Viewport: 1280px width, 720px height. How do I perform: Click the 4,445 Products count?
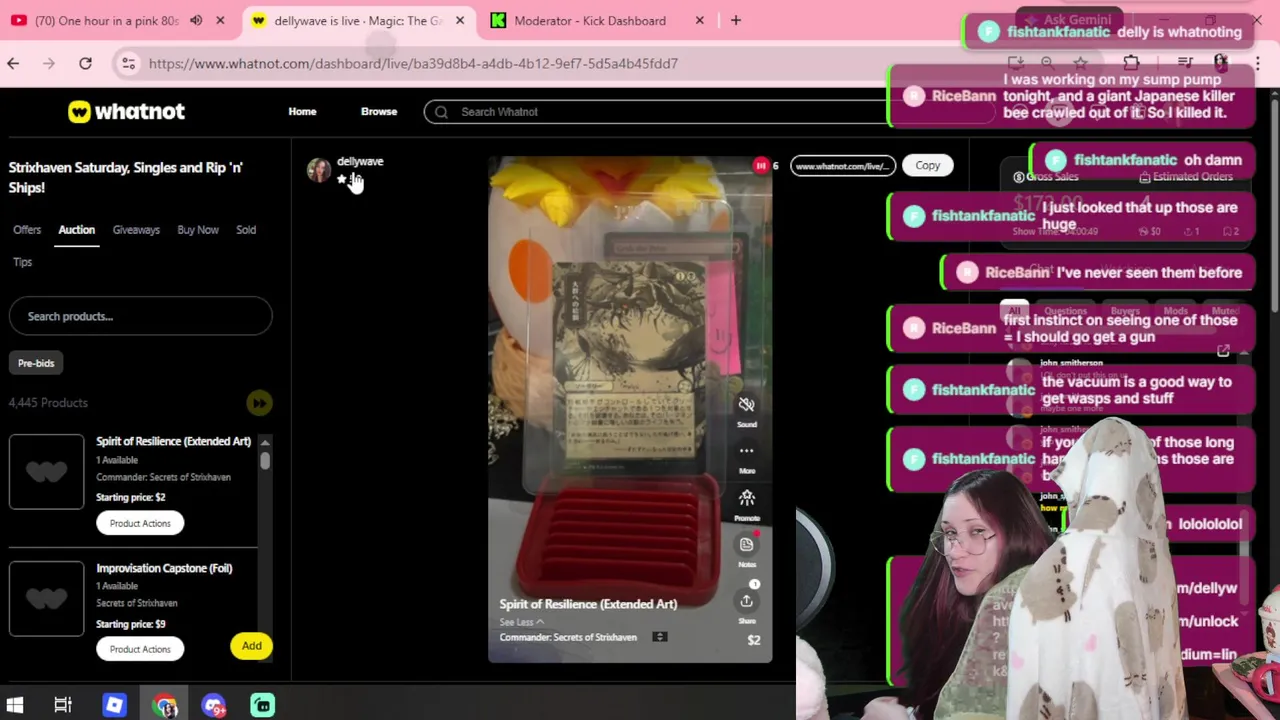(x=48, y=403)
